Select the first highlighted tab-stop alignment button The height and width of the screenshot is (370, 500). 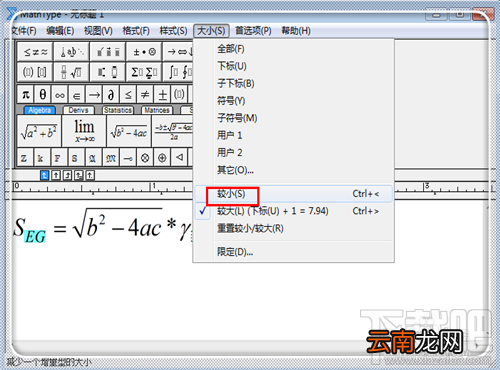pyautogui.click(x=44, y=175)
